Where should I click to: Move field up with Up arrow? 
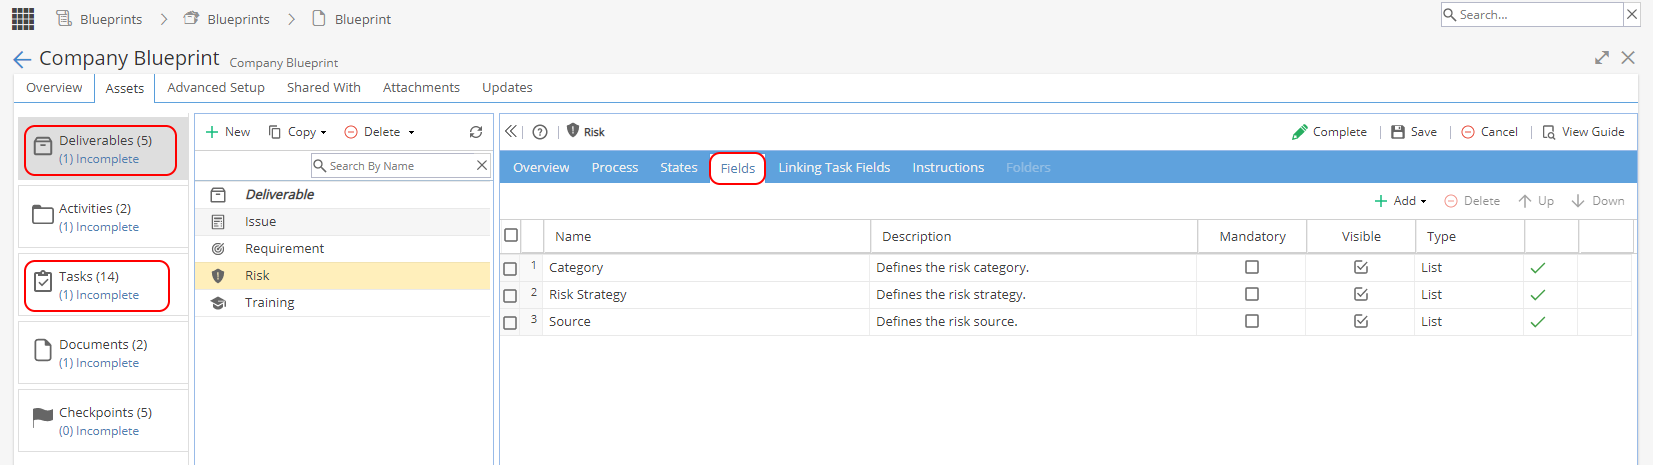point(1536,201)
